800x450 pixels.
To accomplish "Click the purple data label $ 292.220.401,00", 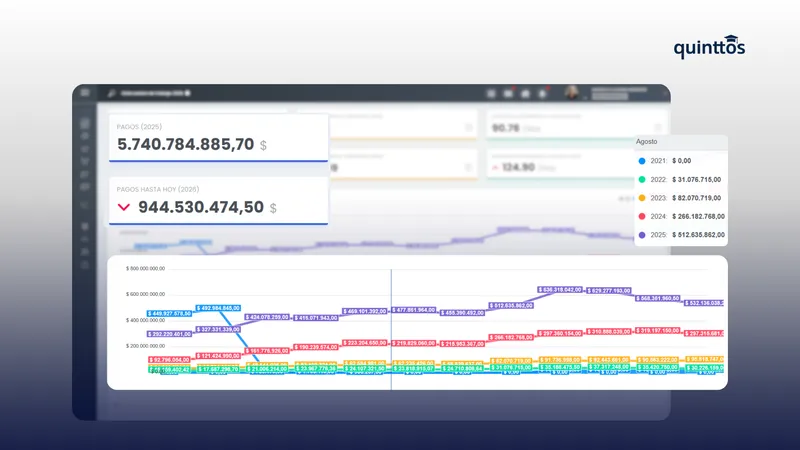I will coord(169,334).
